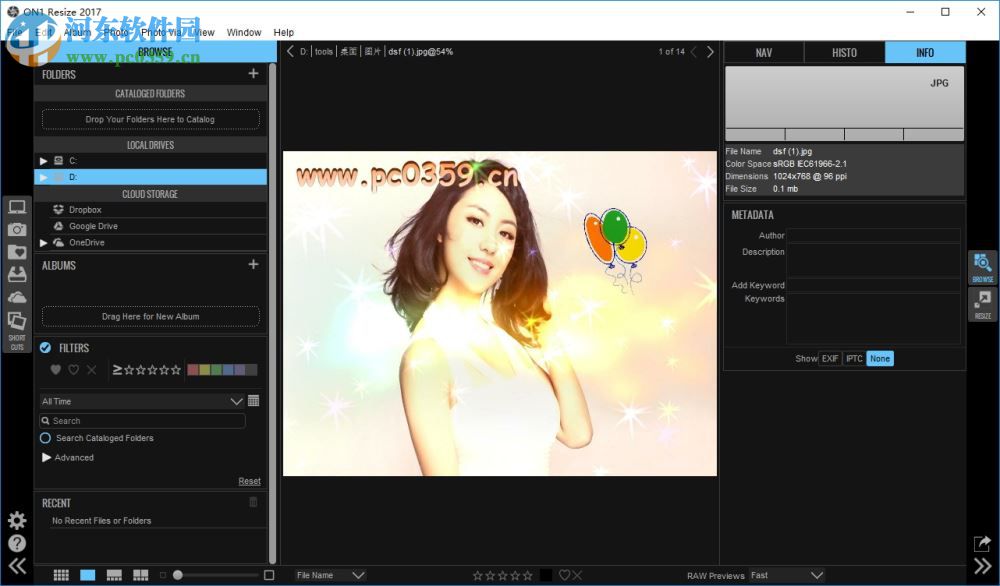Open the All Time filter dropdown
The height and width of the screenshot is (586, 1000).
(x=140, y=400)
